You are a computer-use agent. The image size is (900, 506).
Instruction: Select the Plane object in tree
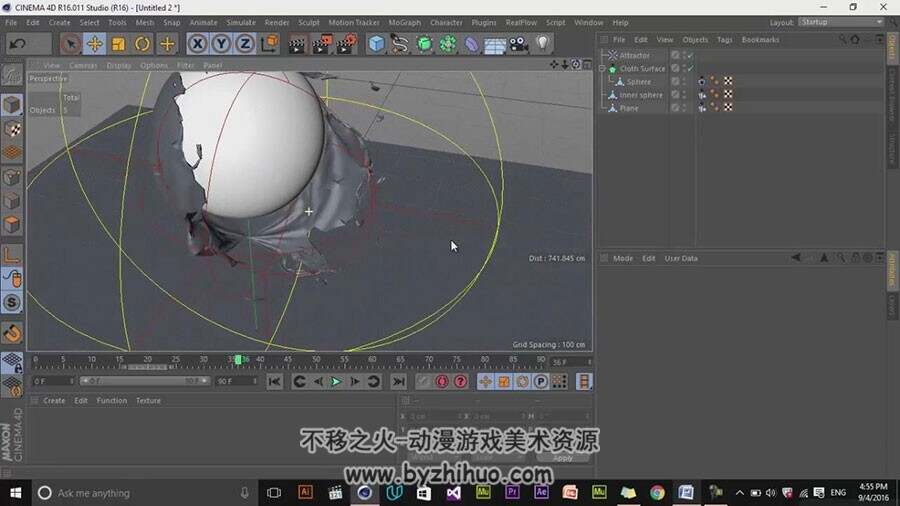point(629,108)
